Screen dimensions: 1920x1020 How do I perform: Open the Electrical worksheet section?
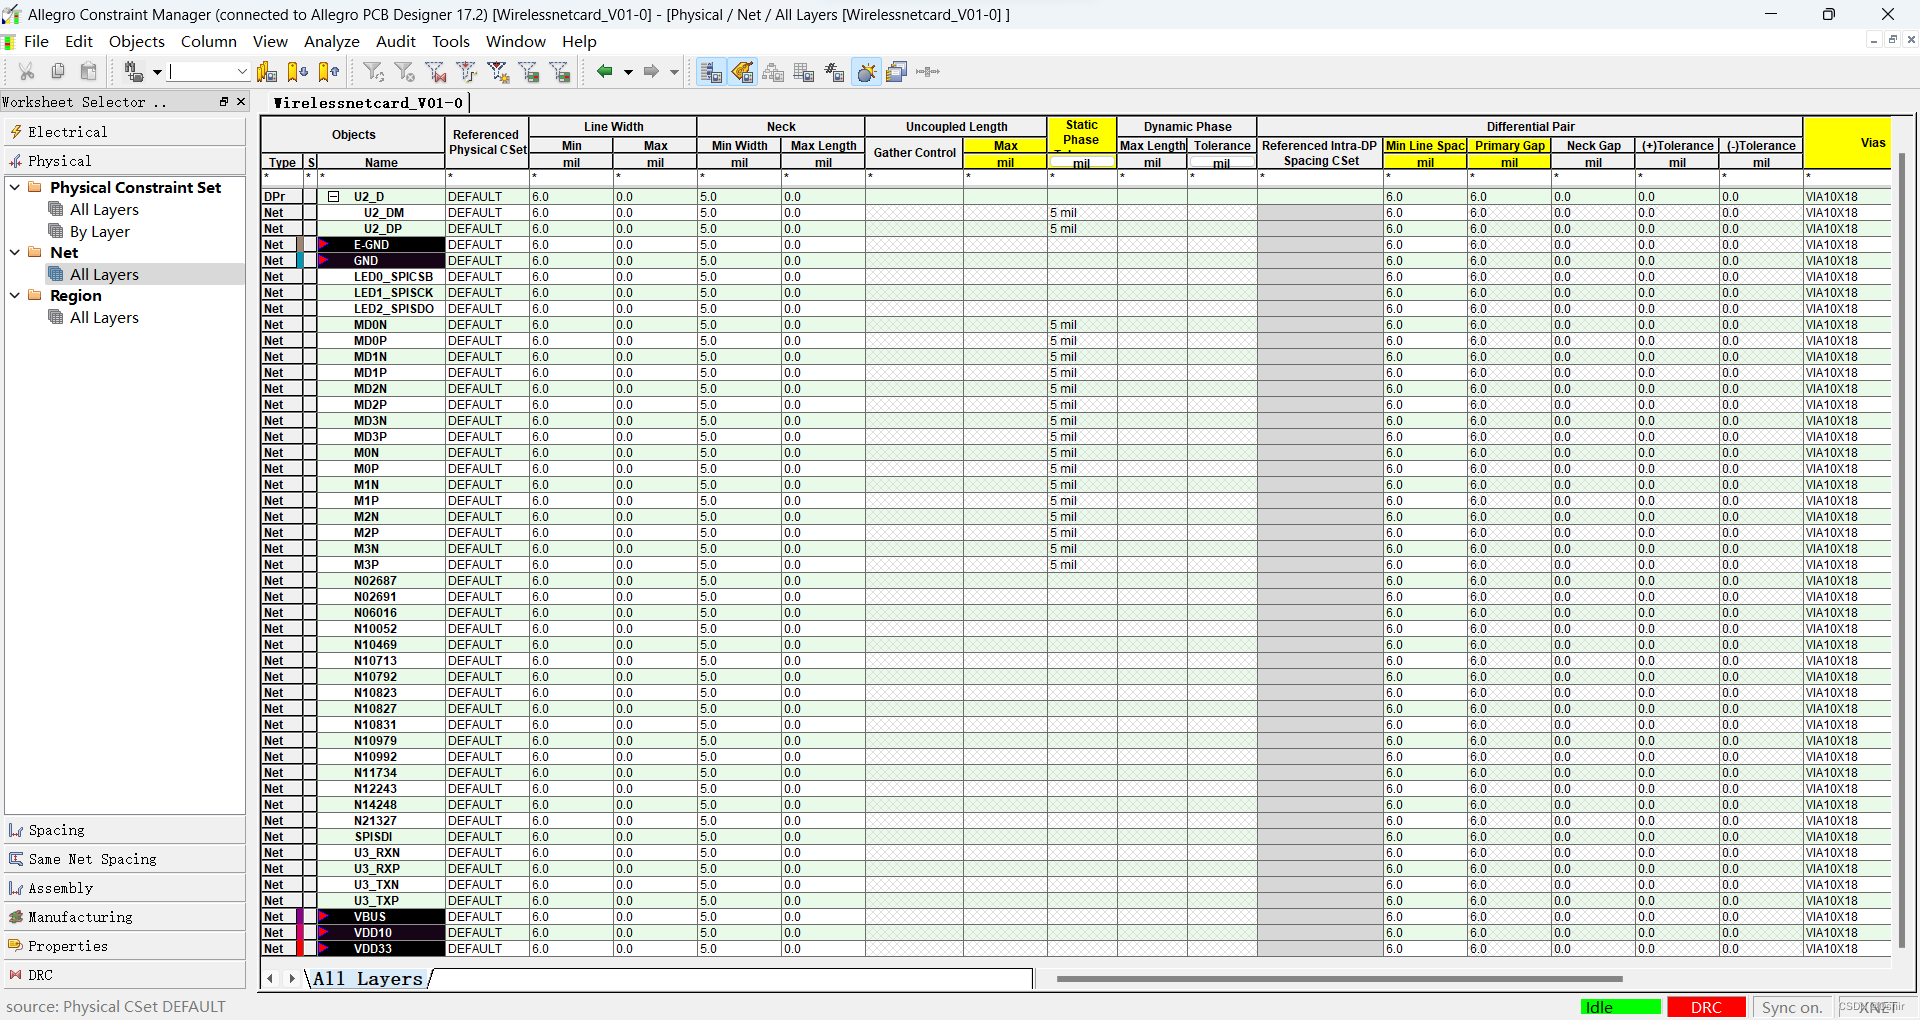(x=67, y=132)
